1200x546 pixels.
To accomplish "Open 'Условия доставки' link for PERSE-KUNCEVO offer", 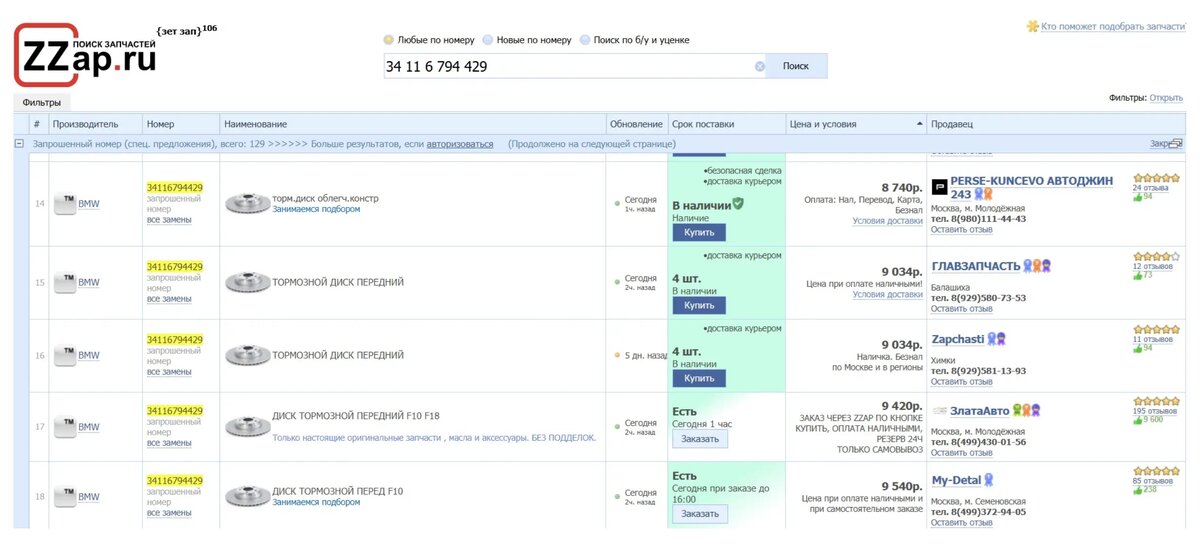I will 887,221.
